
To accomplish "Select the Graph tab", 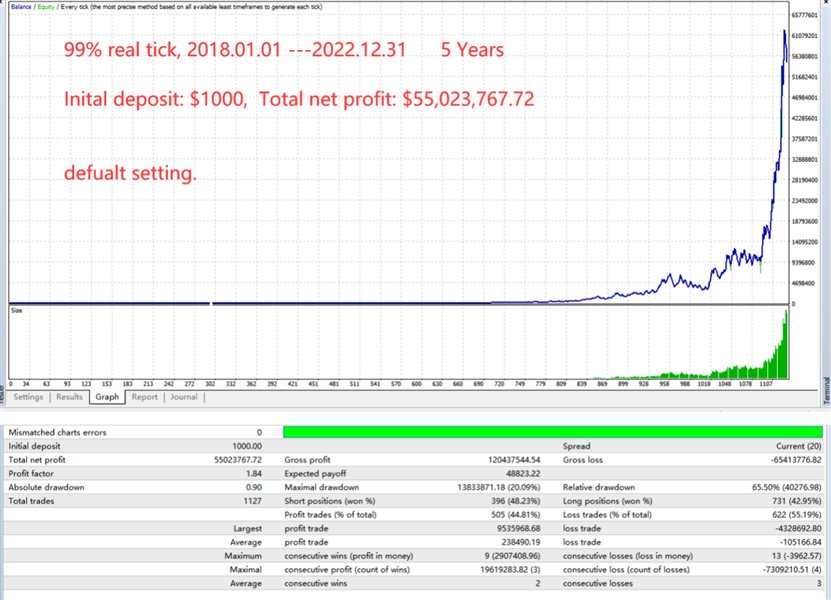I will pos(107,397).
